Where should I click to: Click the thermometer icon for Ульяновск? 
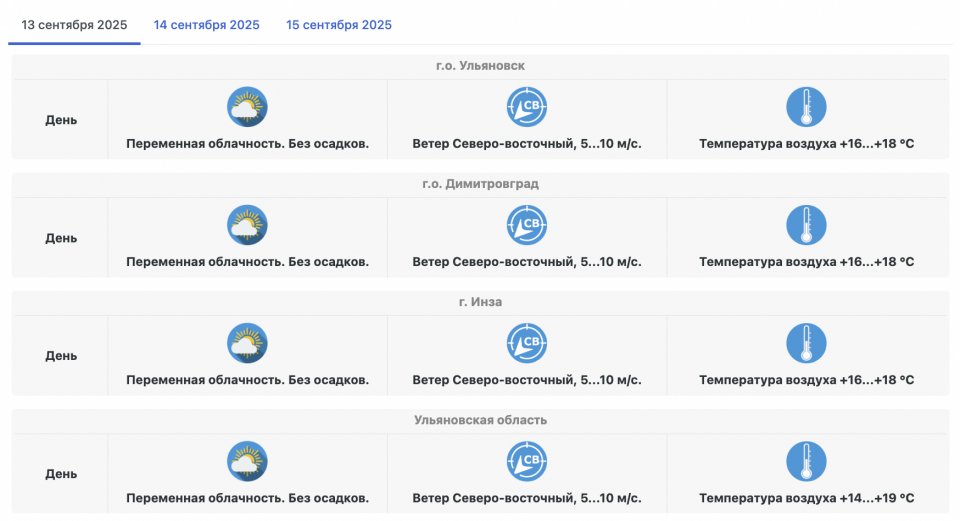(806, 107)
